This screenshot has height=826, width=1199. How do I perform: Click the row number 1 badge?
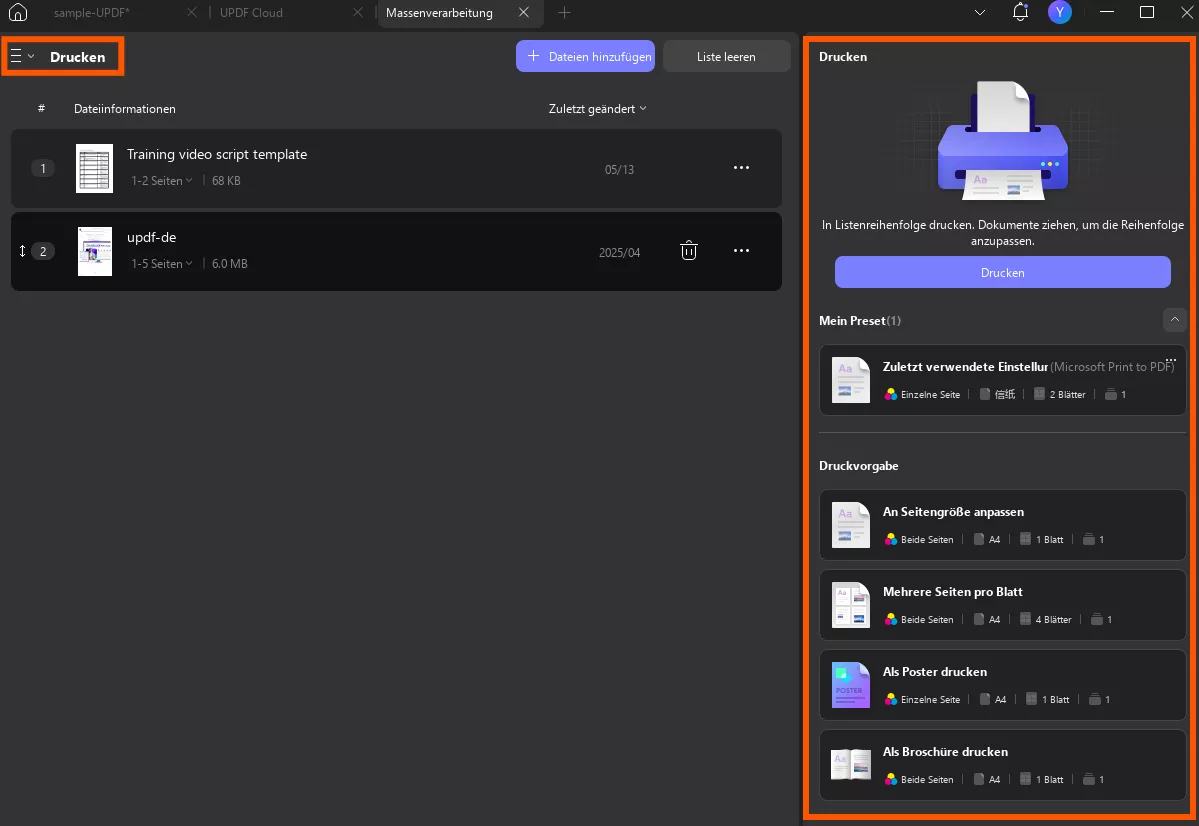point(43,168)
